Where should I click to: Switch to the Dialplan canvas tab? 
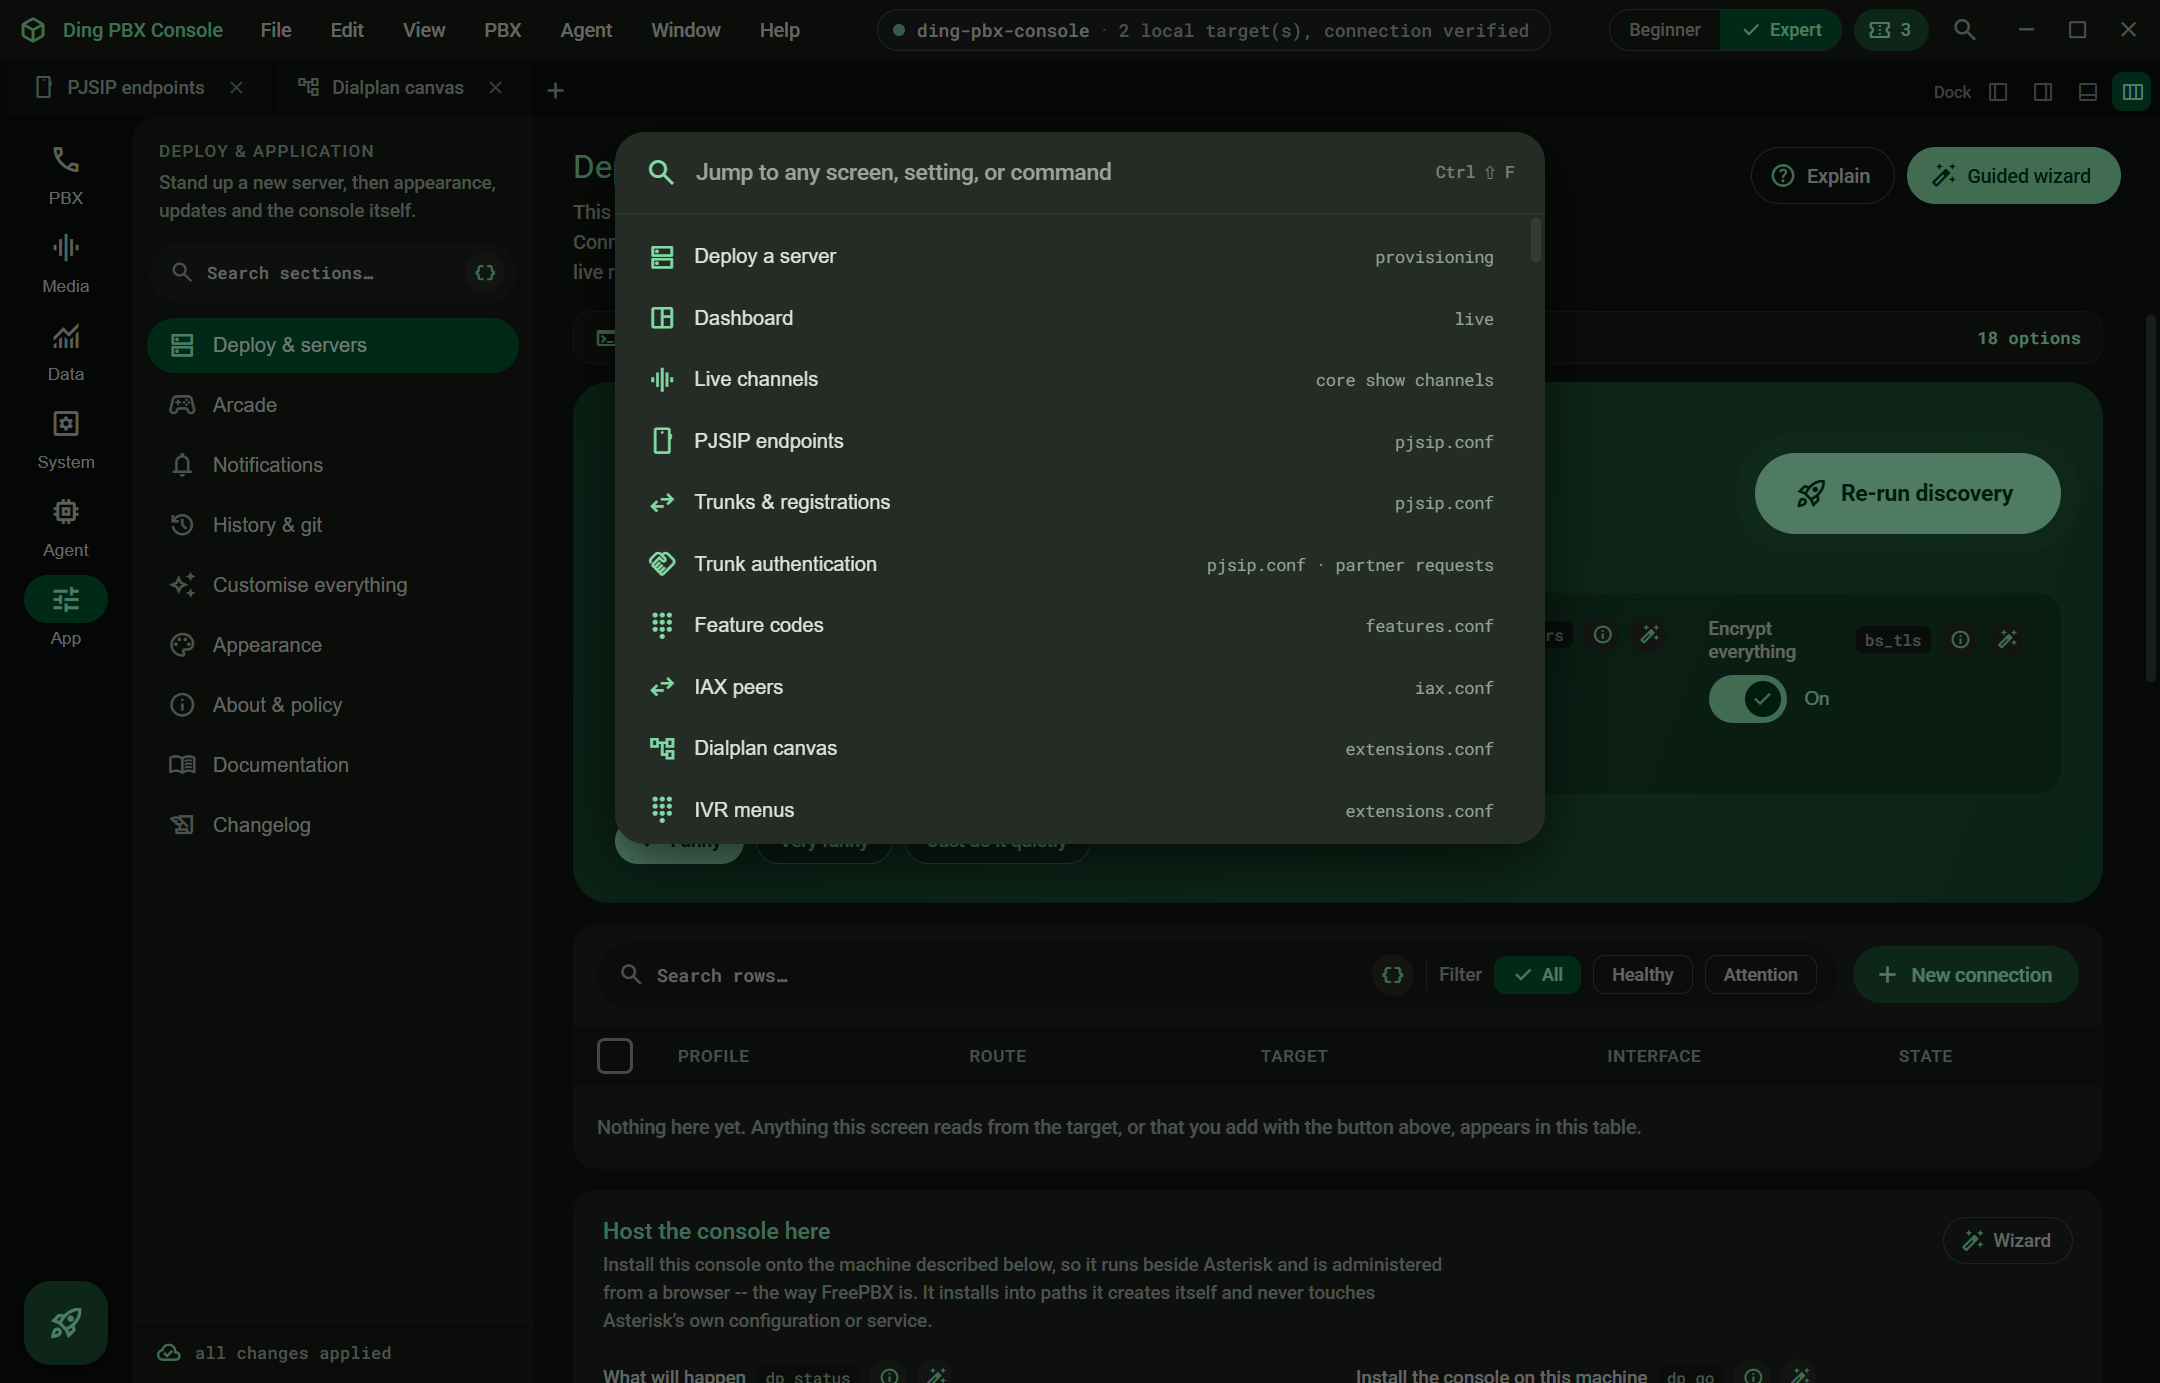398,88
